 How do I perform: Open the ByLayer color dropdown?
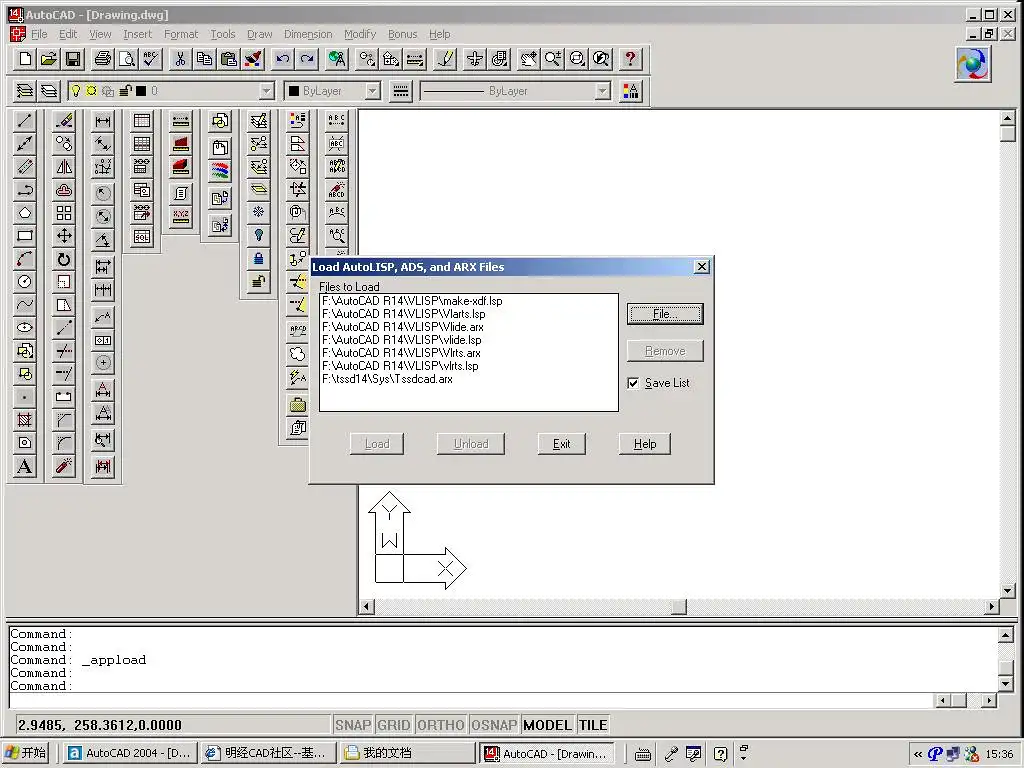372,91
